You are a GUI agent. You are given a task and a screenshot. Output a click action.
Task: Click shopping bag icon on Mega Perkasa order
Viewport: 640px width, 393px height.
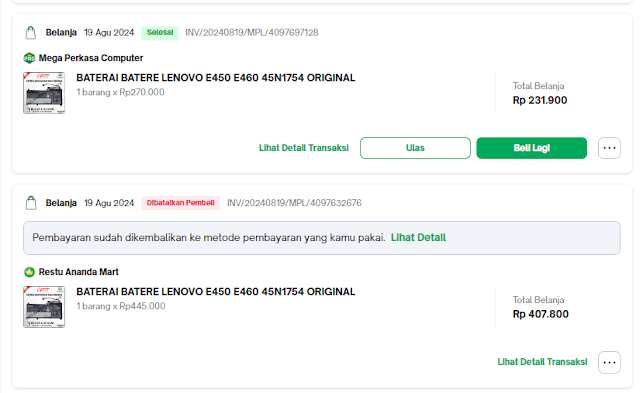(x=31, y=33)
